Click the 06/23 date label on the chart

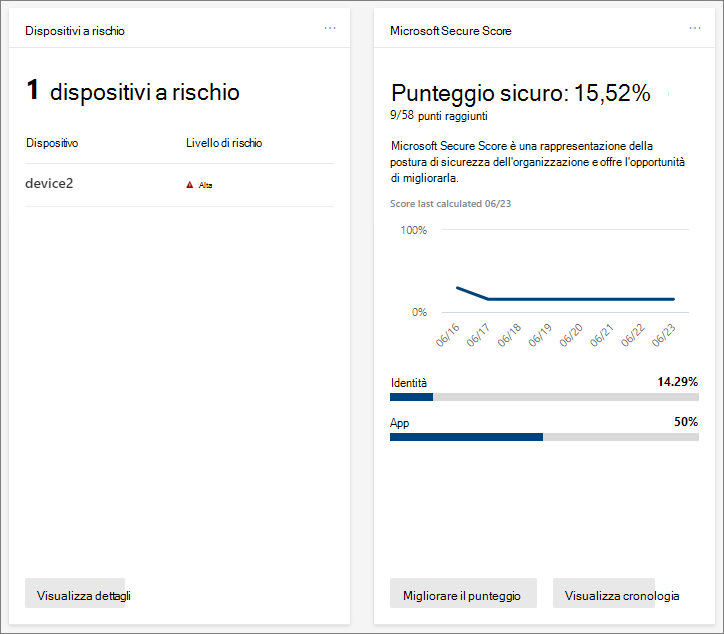[664, 335]
